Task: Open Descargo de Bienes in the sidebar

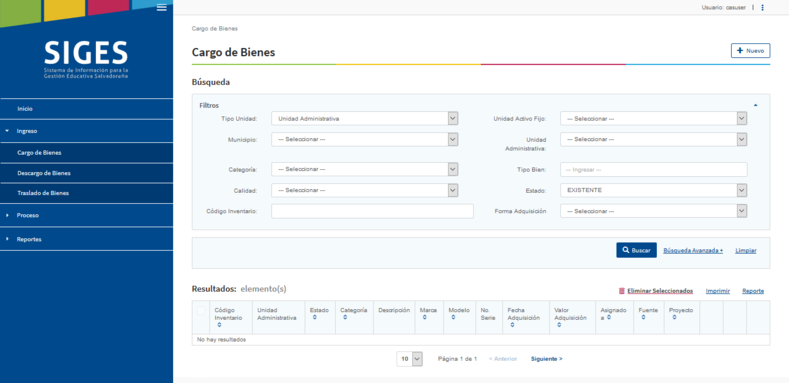Action: point(87,173)
